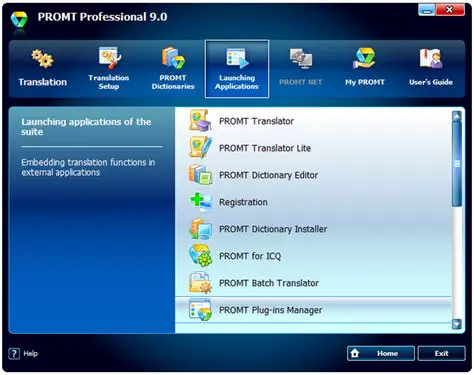
Task: Click the application list scrollbar thumb
Action: pyautogui.click(x=457, y=164)
